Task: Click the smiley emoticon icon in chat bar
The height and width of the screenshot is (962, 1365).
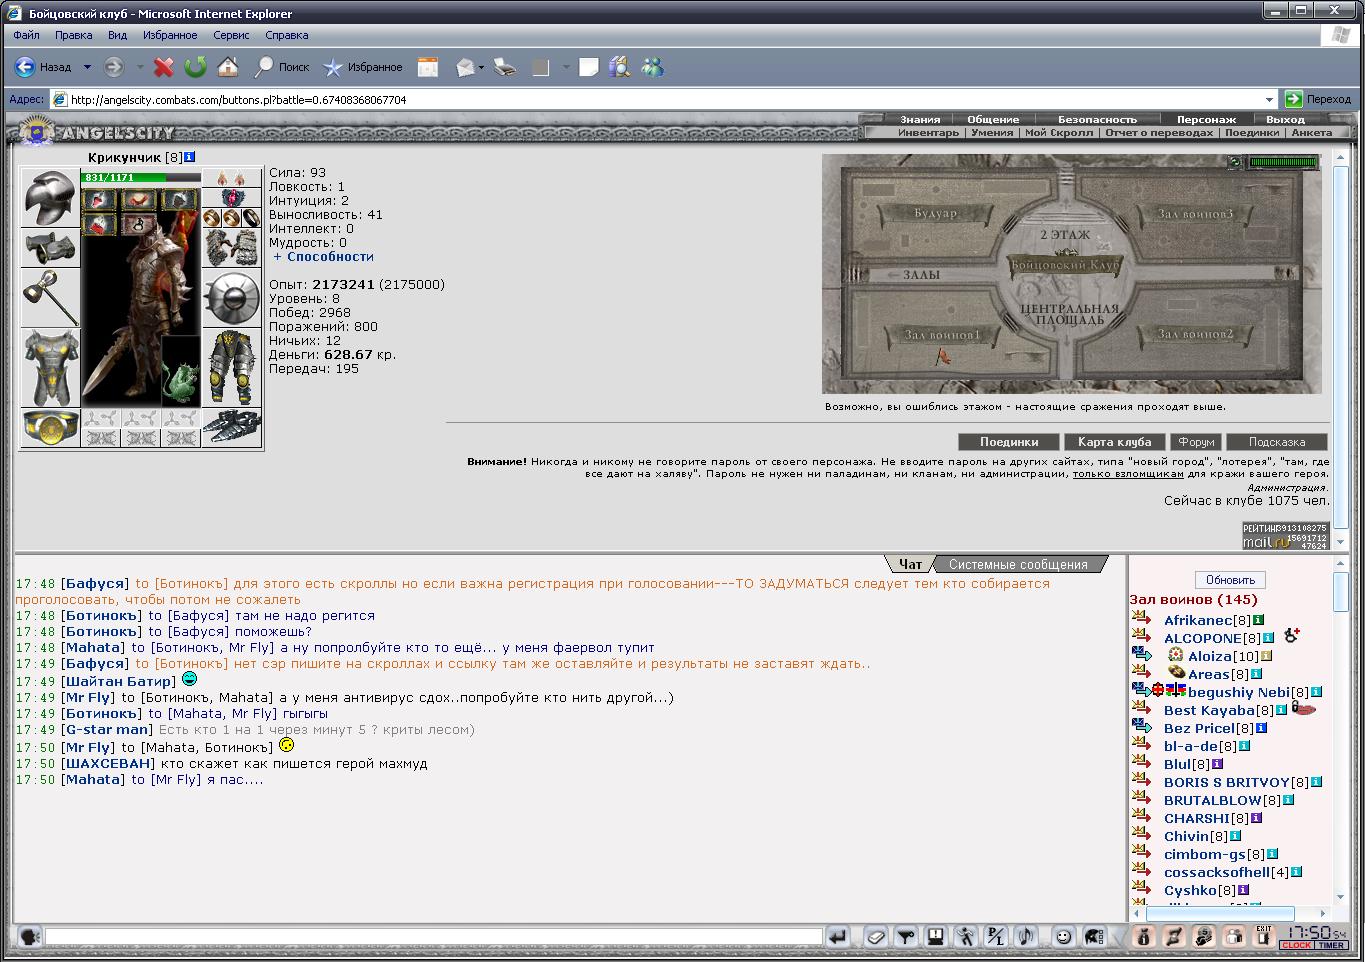Action: pyautogui.click(x=1064, y=937)
